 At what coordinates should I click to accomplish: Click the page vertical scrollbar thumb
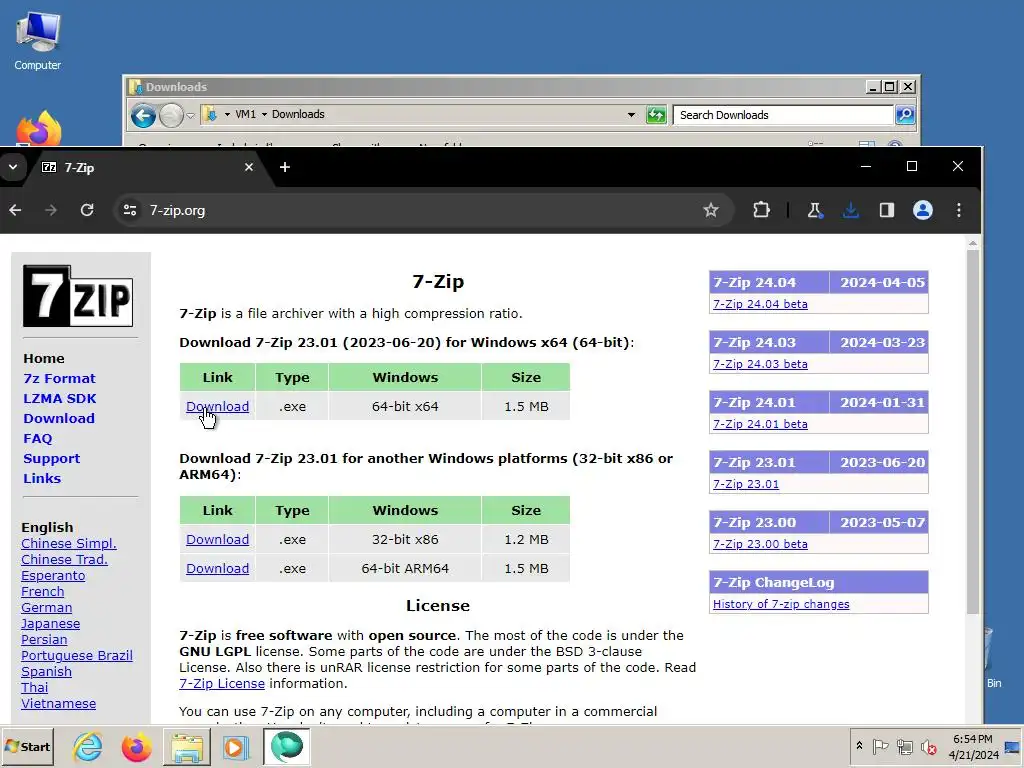coord(973,431)
